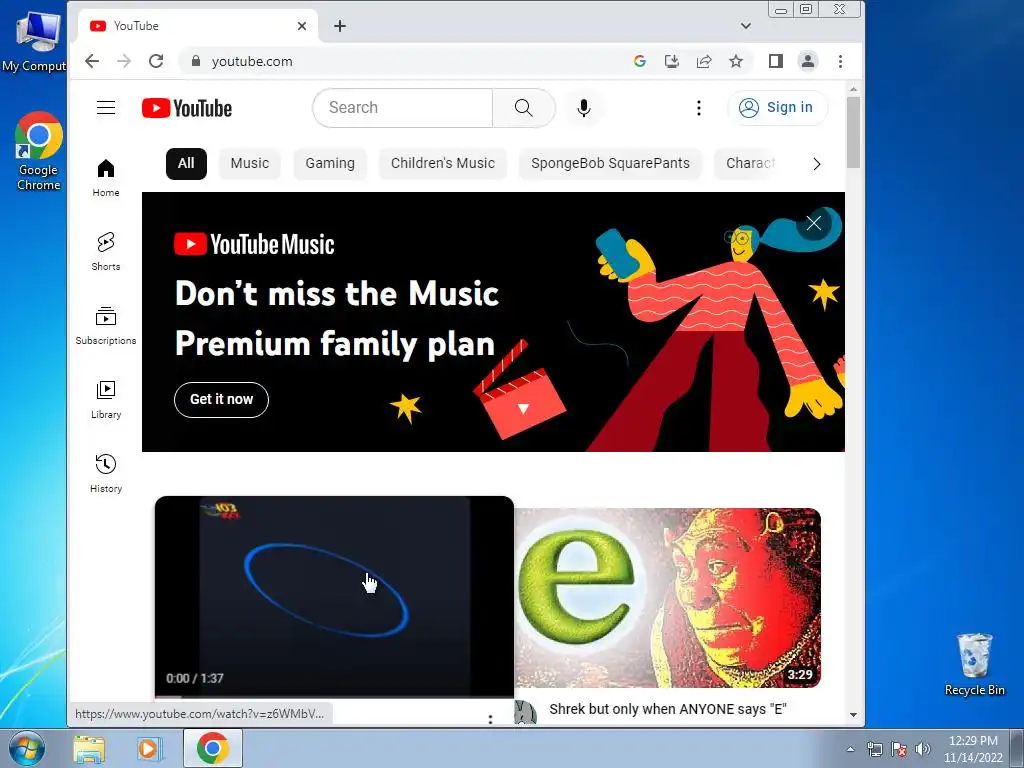Click the share page icon
1024x768 pixels.
704,61
